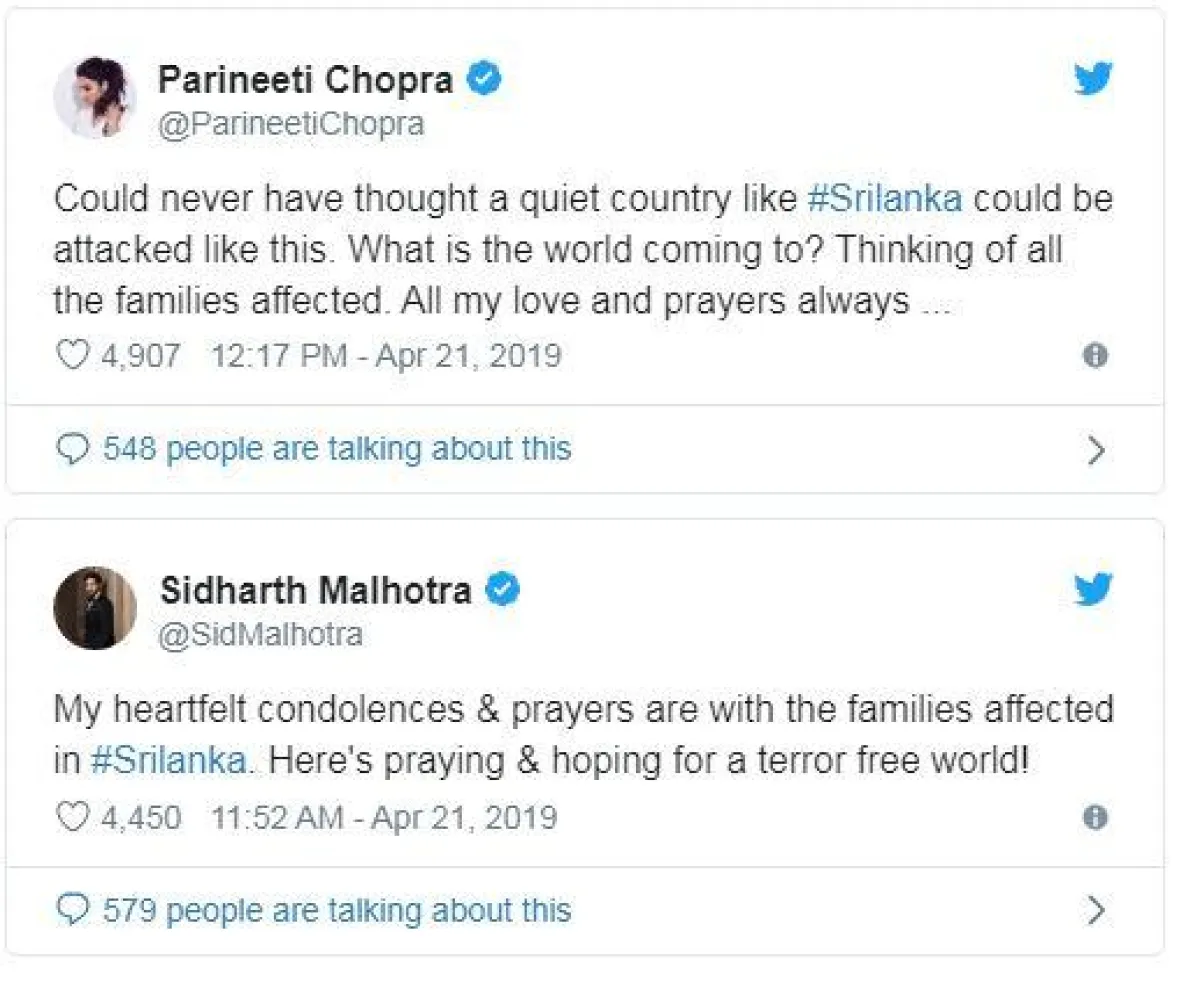Click the #Srilanka hashtag in Sidharth's tweet
This screenshot has height=989, width=1200.
[x=168, y=761]
